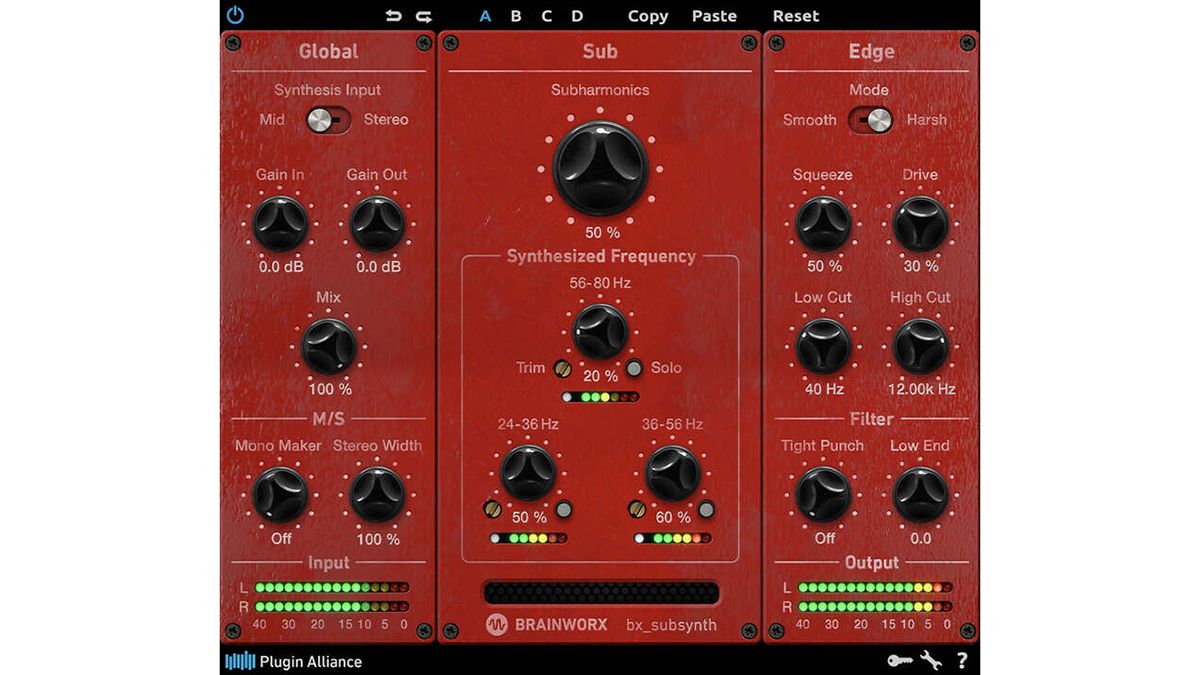Enable Solo on the 56-80 Hz band

coord(633,369)
